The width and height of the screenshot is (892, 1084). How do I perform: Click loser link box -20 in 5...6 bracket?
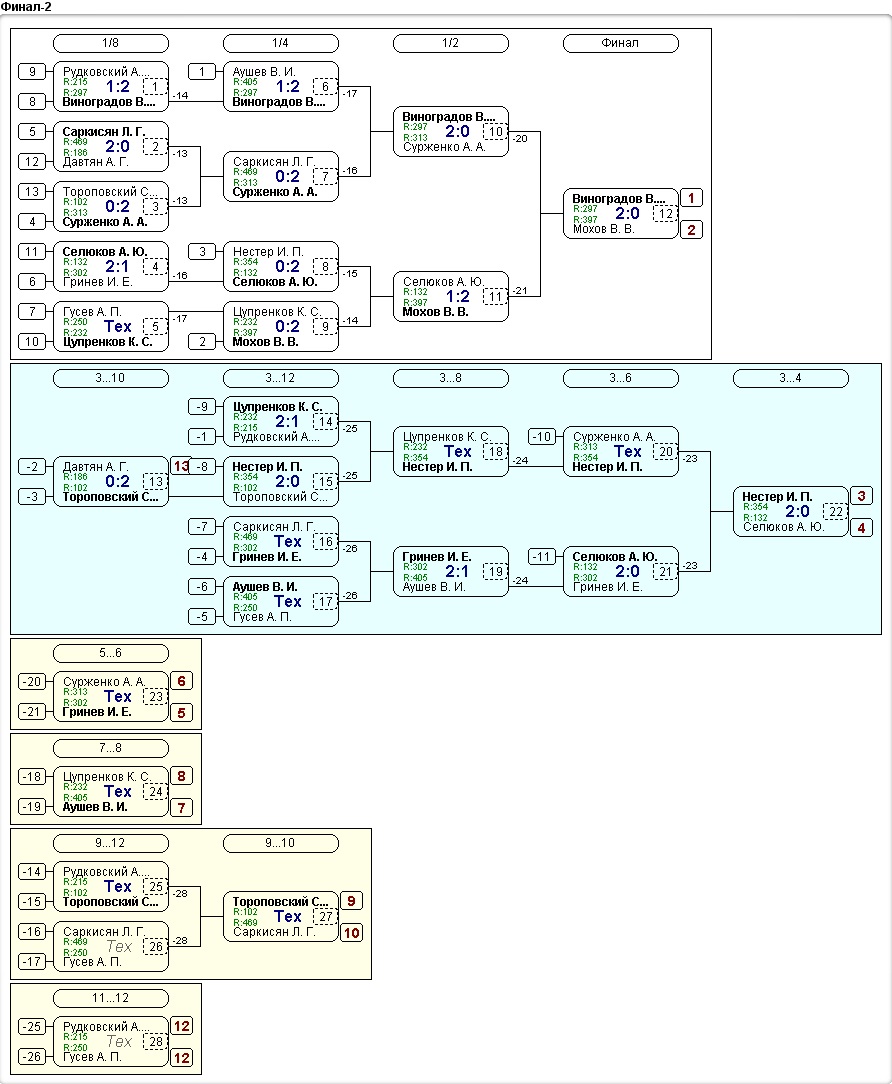click(32, 682)
